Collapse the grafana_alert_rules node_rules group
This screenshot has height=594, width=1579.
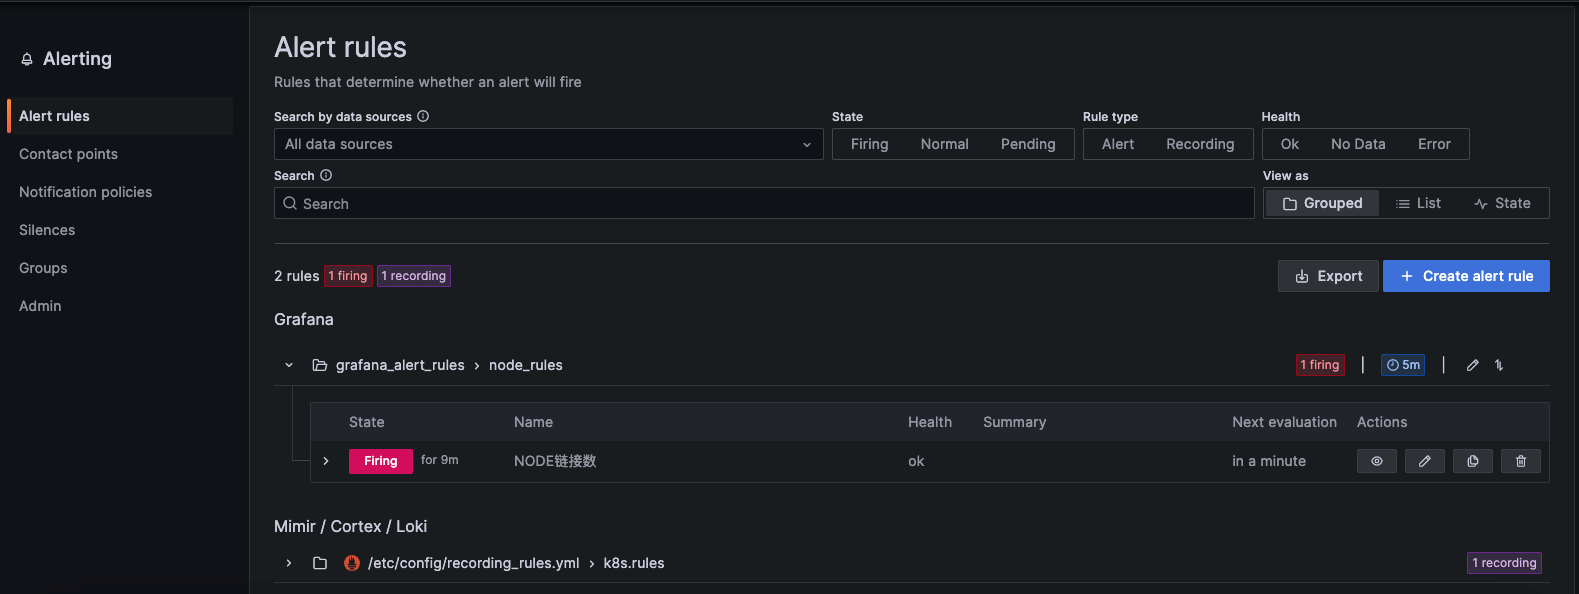[289, 365]
